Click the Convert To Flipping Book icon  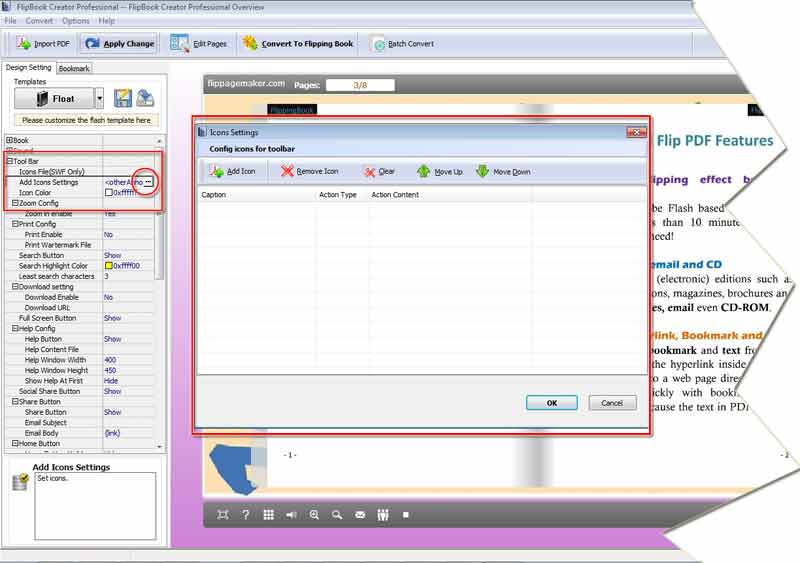click(x=250, y=43)
